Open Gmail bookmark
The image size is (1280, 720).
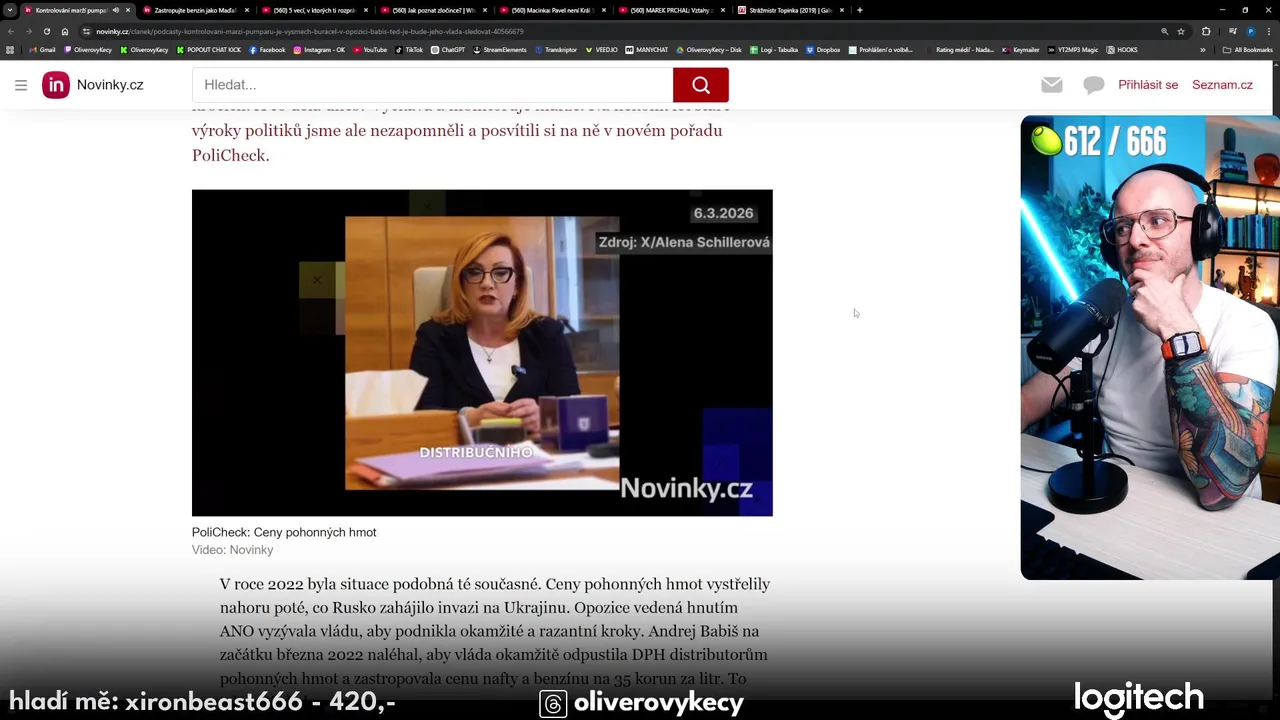[x=42, y=50]
